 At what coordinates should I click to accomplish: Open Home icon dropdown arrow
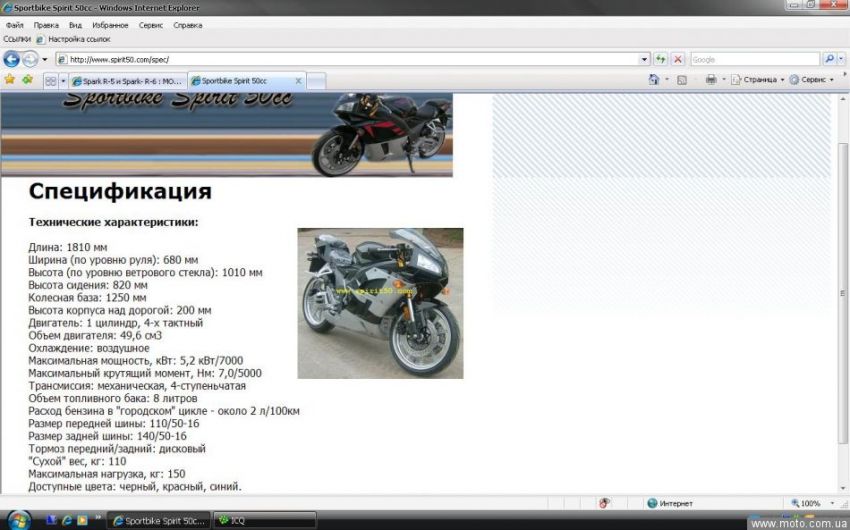(x=667, y=80)
